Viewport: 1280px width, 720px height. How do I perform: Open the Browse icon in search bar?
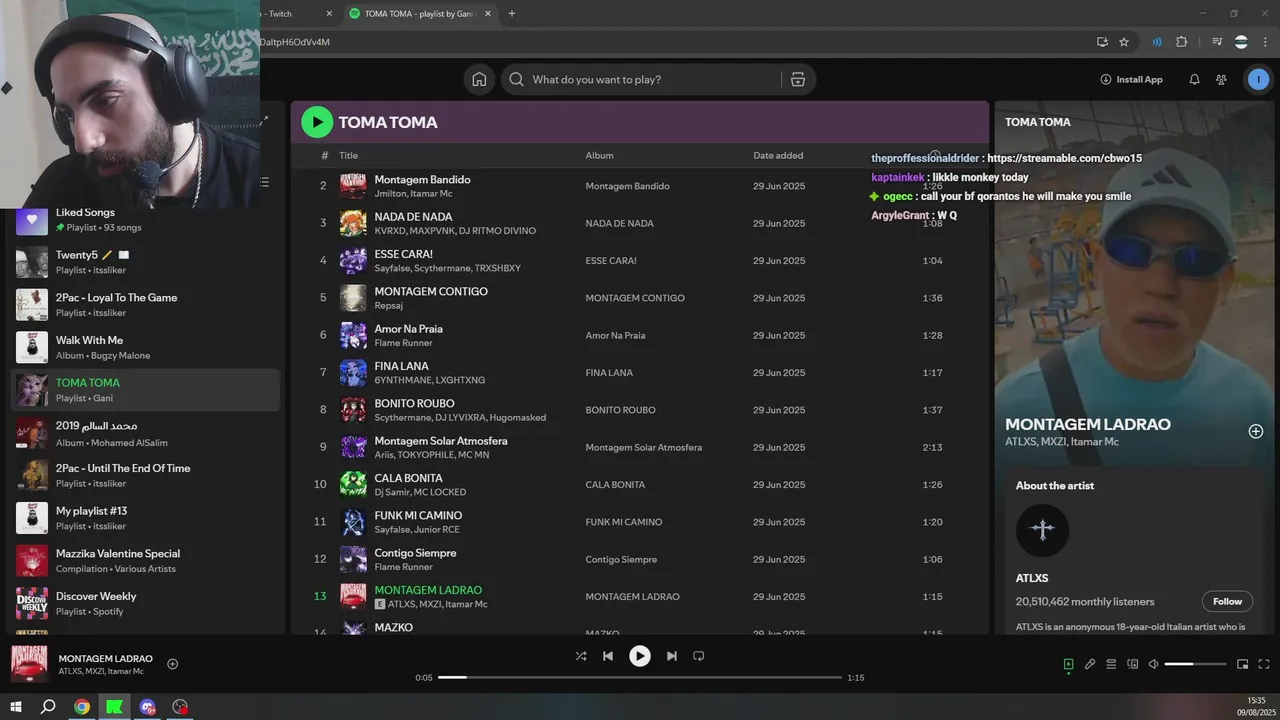pyautogui.click(x=798, y=80)
